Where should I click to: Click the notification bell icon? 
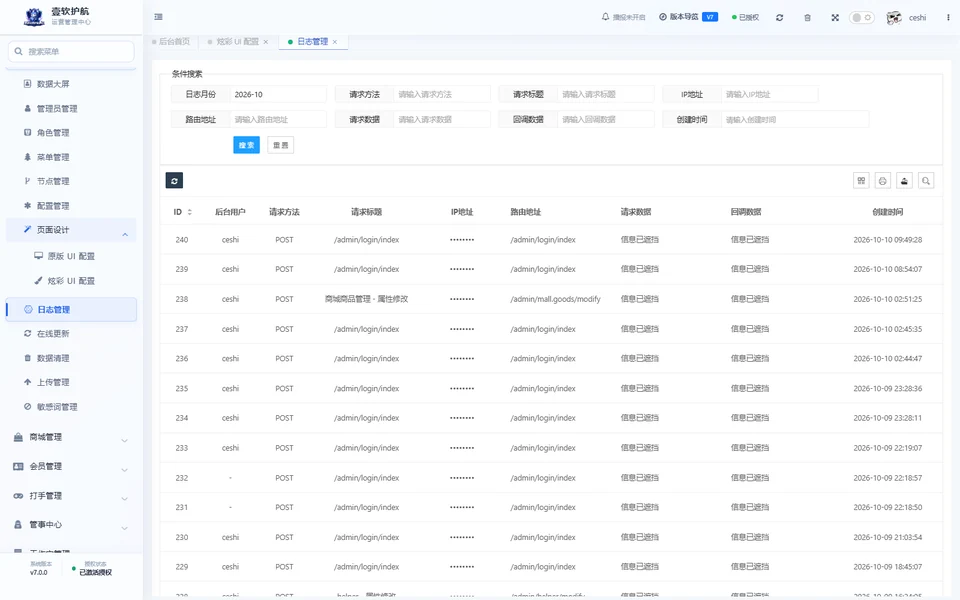605,17
